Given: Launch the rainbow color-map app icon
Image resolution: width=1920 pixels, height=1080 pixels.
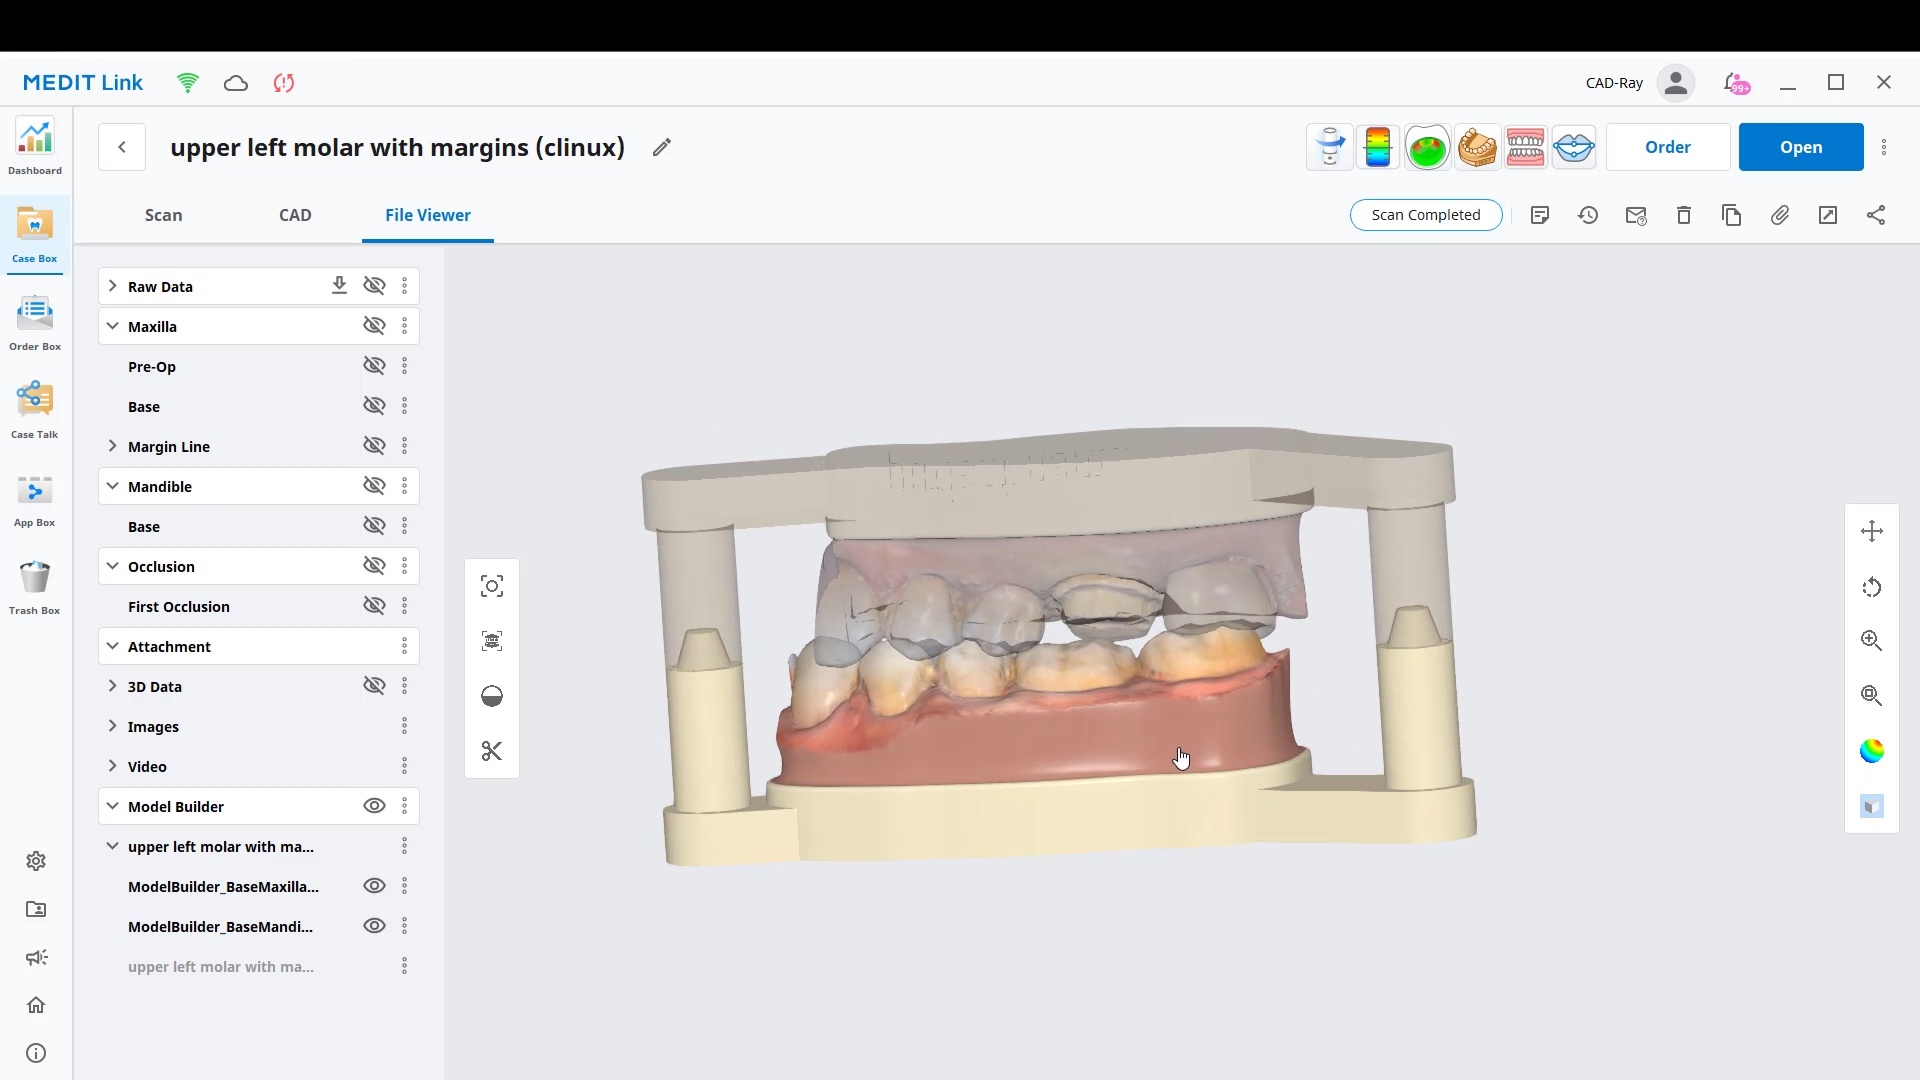Looking at the screenshot, I should pyautogui.click(x=1378, y=147).
